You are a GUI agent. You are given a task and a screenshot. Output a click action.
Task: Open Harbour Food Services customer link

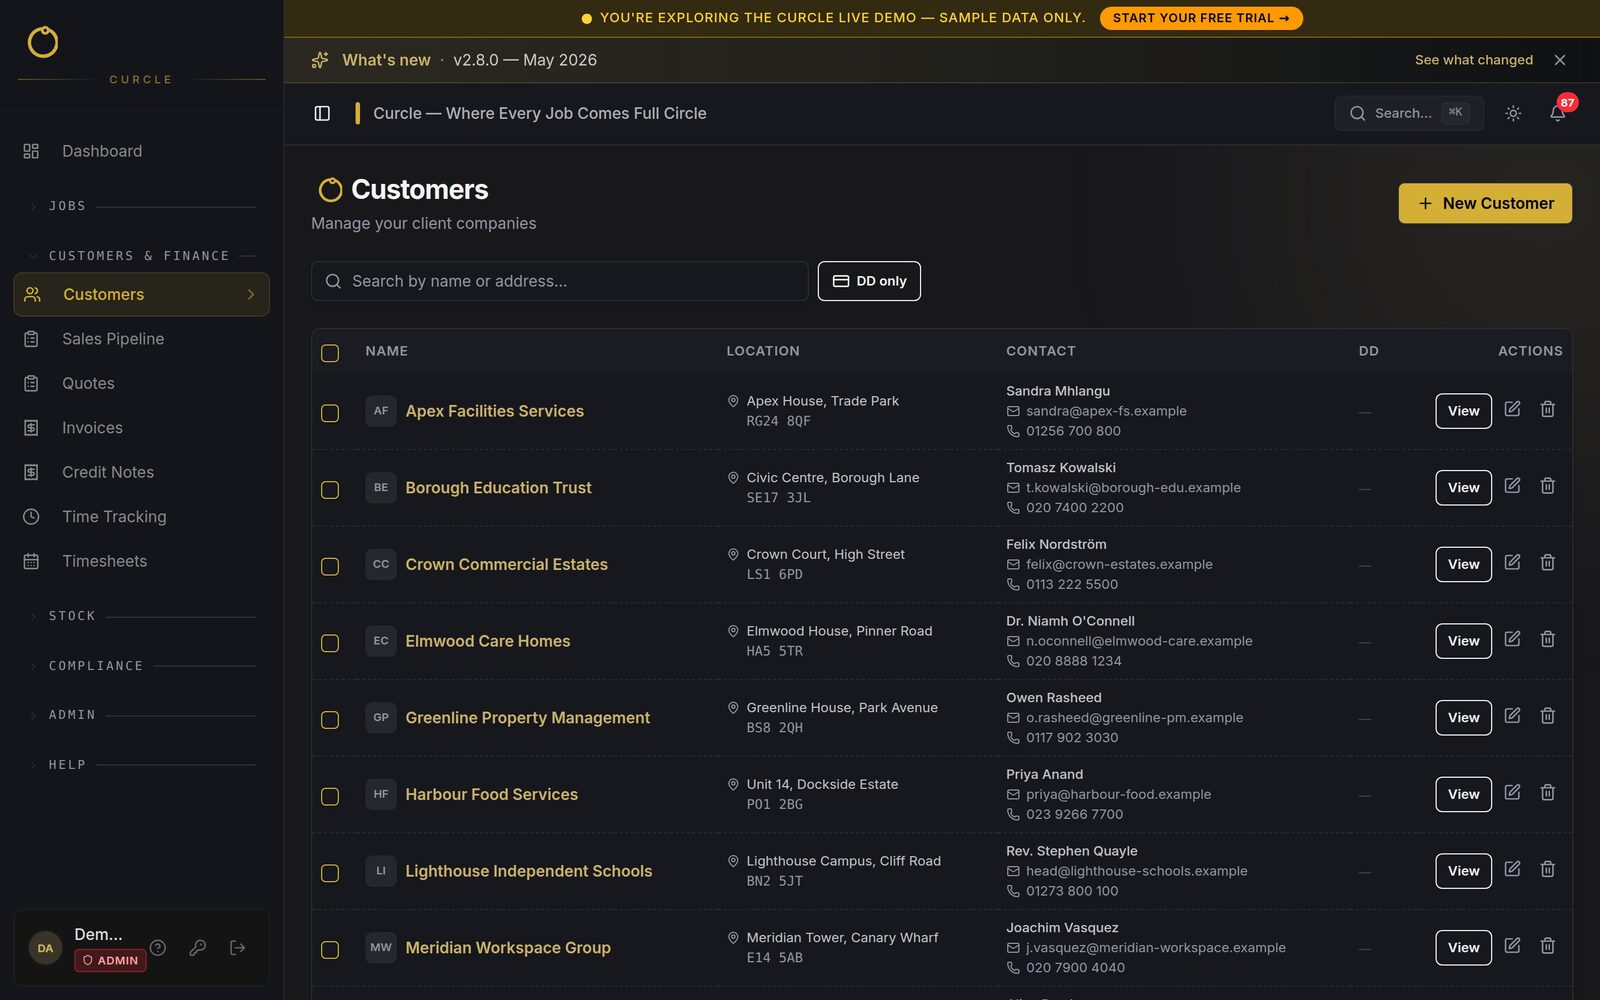(x=491, y=794)
